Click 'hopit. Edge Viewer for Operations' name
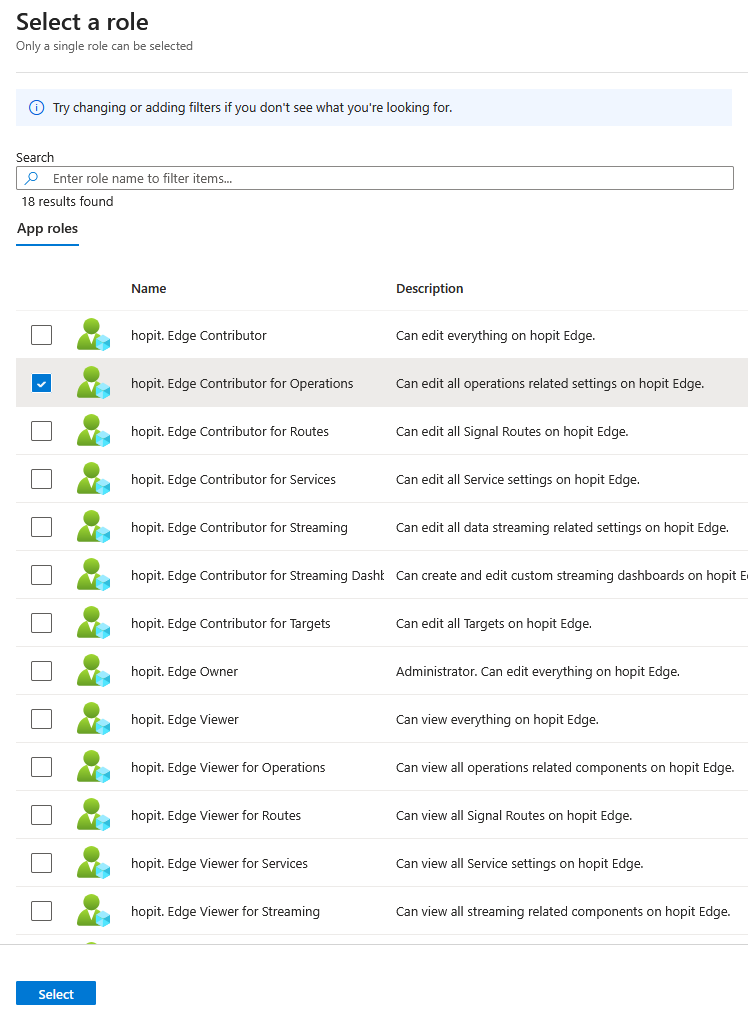 (228, 767)
